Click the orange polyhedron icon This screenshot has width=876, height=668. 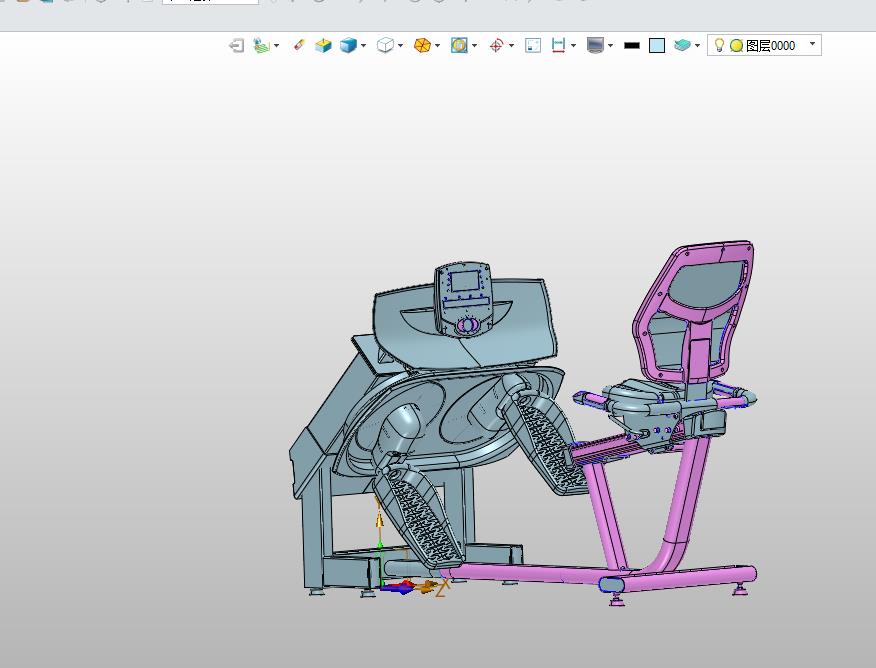pos(422,45)
